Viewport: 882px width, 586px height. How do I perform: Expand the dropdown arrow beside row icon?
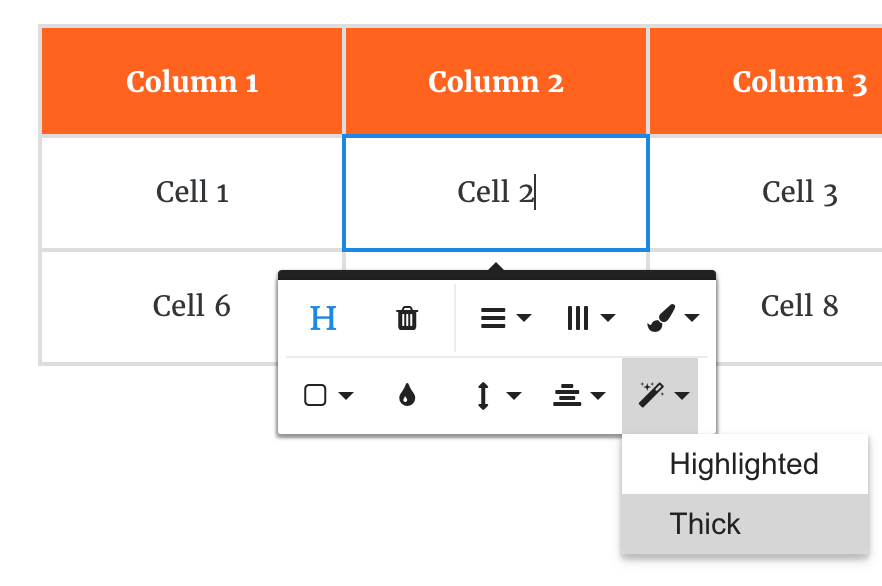(x=524, y=319)
